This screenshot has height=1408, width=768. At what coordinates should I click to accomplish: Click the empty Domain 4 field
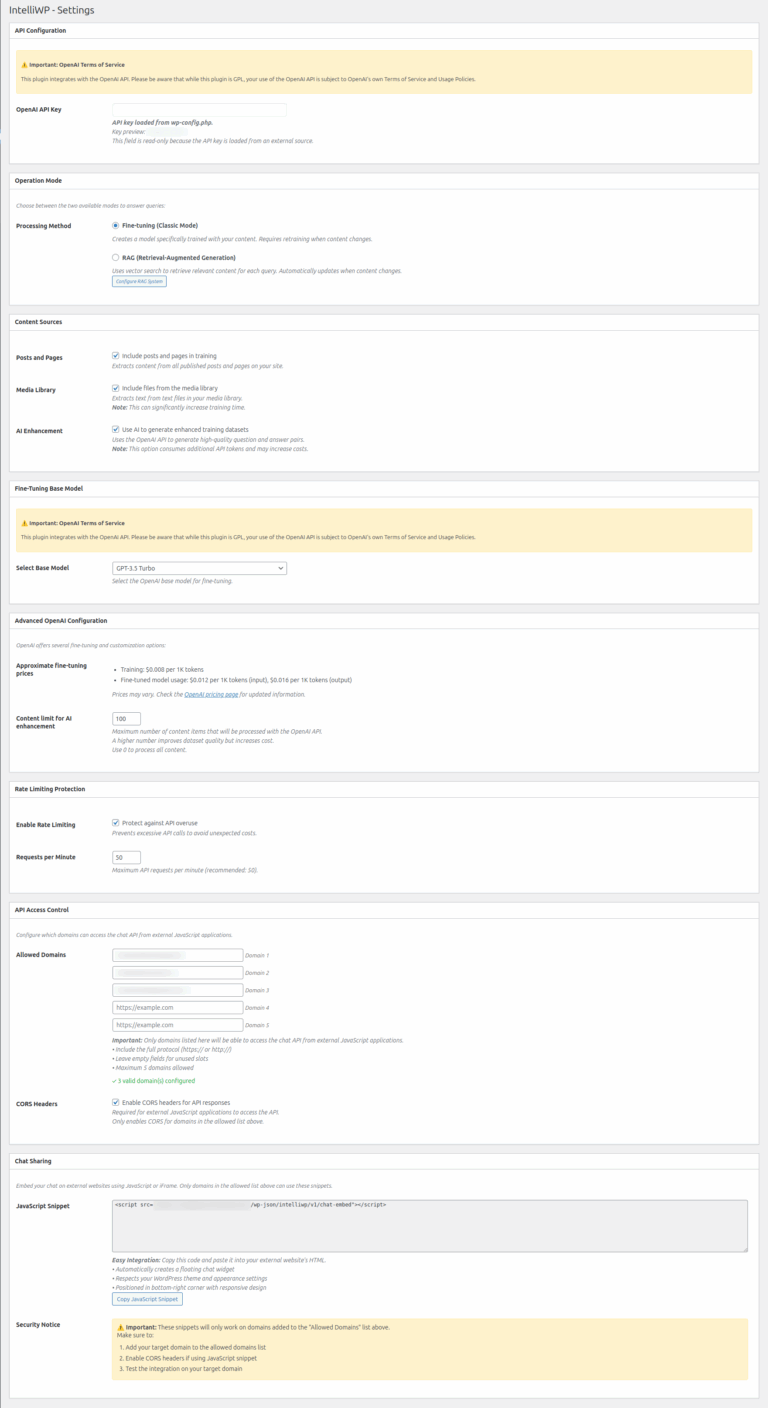178,1007
